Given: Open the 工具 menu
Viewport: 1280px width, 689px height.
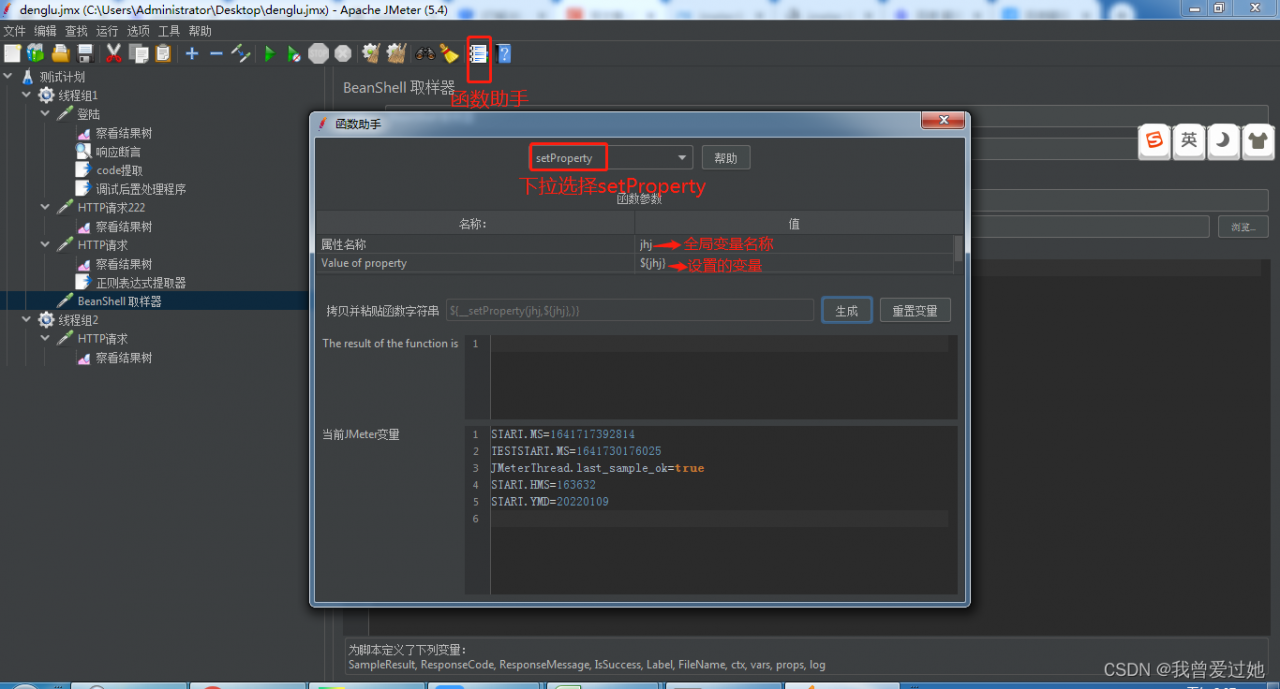Looking at the screenshot, I should (169, 31).
